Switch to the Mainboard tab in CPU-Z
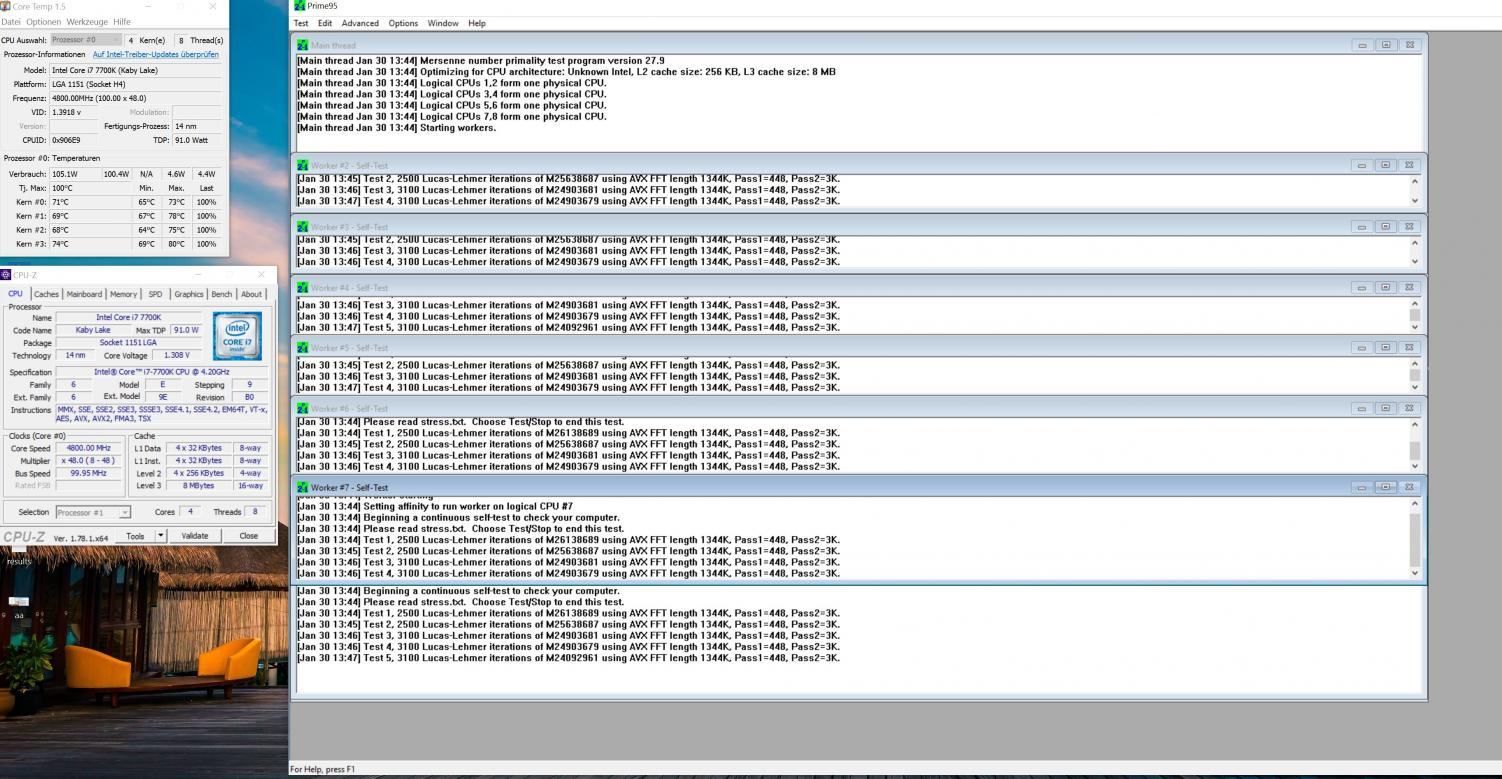This screenshot has height=779, width=1502. (x=84, y=294)
